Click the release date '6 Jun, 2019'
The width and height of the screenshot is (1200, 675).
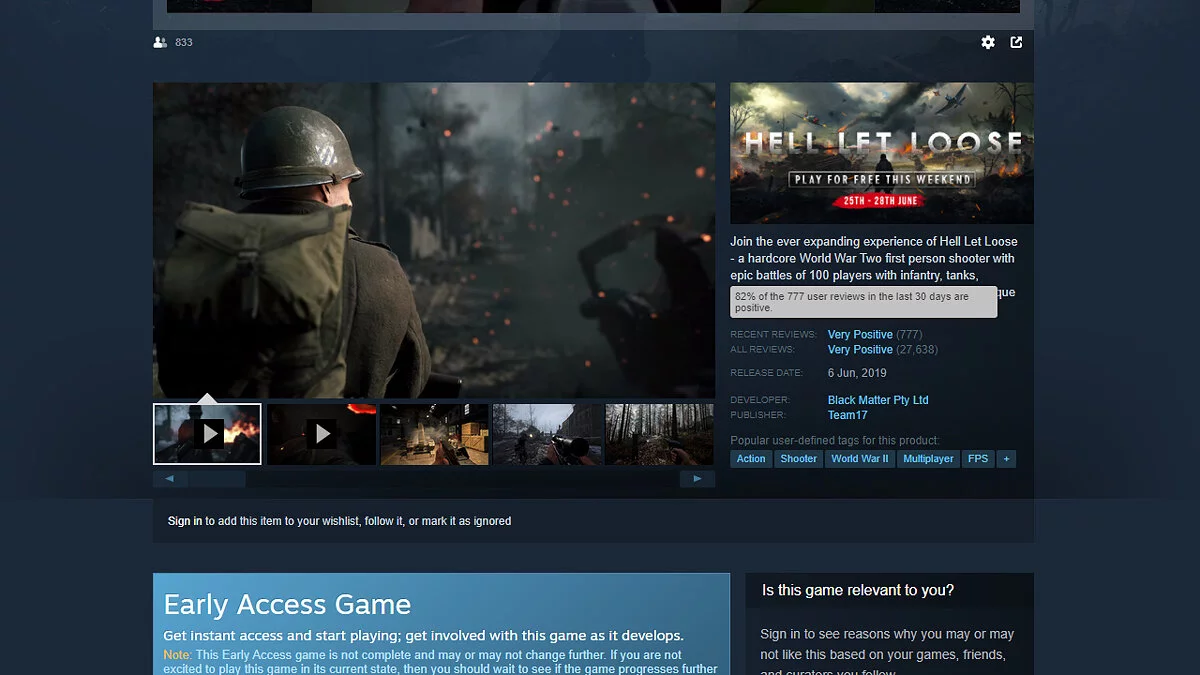coord(857,373)
